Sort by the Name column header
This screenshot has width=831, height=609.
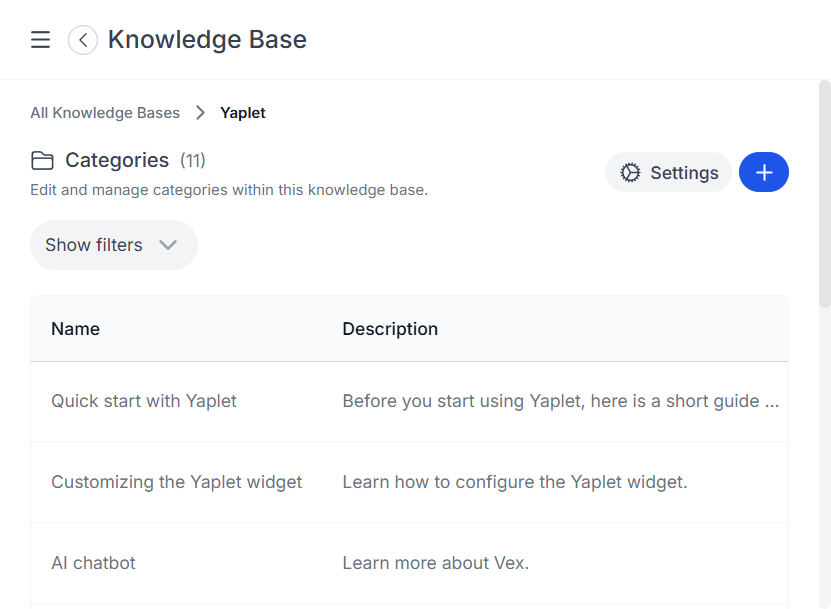pyautogui.click(x=75, y=329)
